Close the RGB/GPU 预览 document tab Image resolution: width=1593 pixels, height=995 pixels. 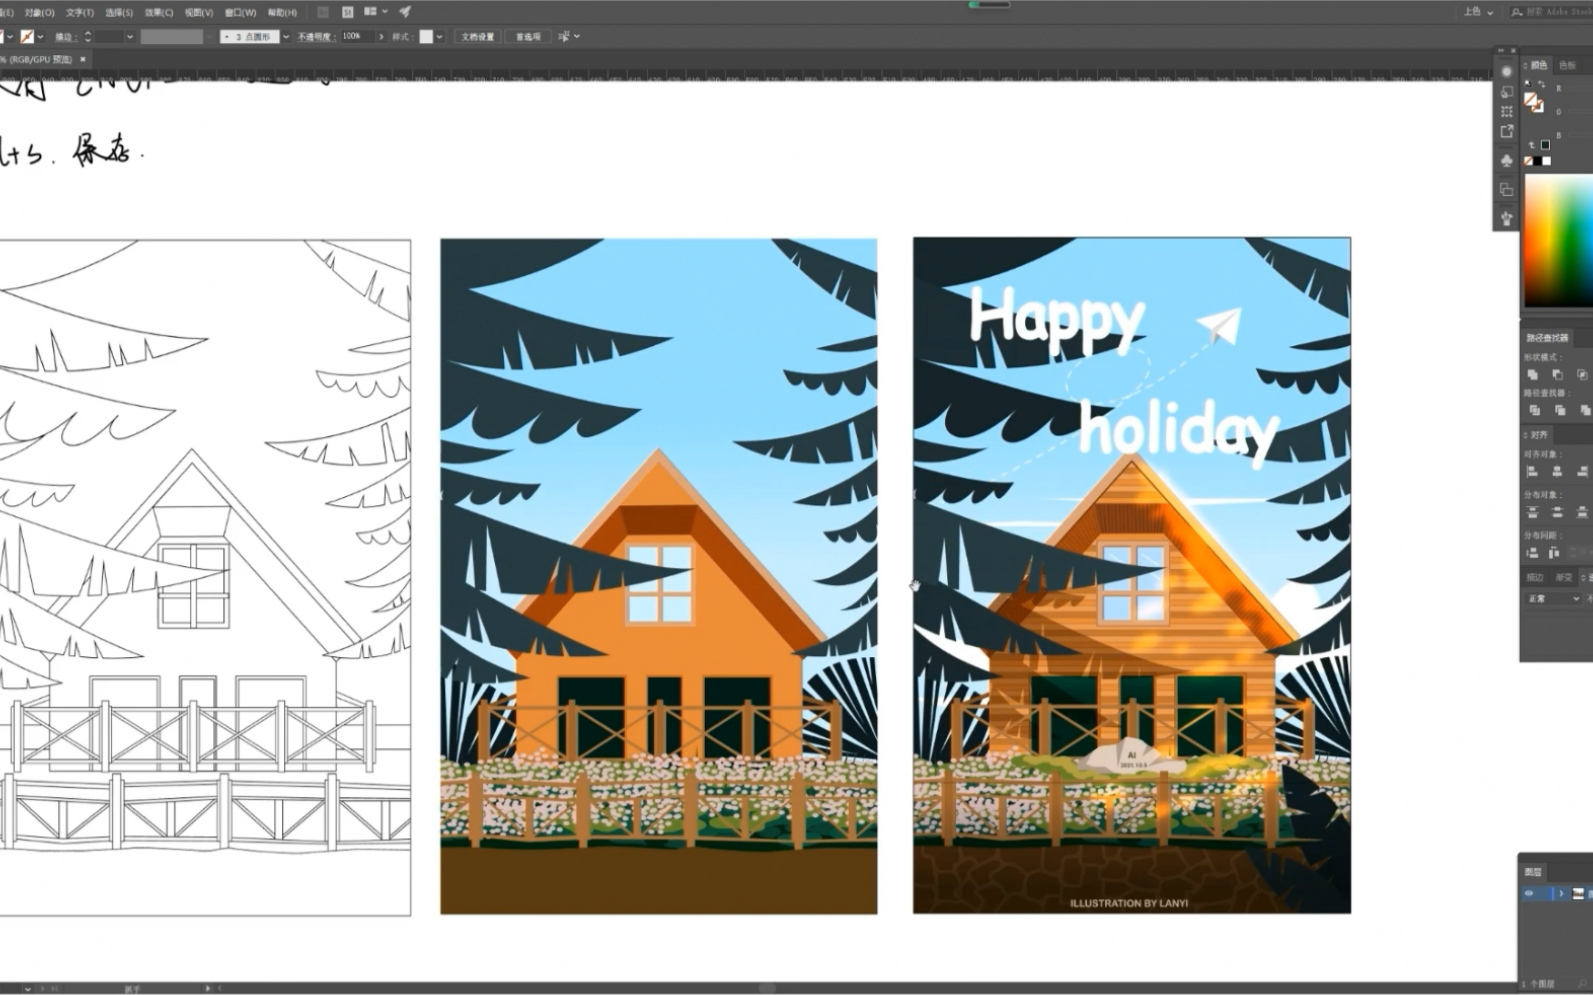click(83, 59)
